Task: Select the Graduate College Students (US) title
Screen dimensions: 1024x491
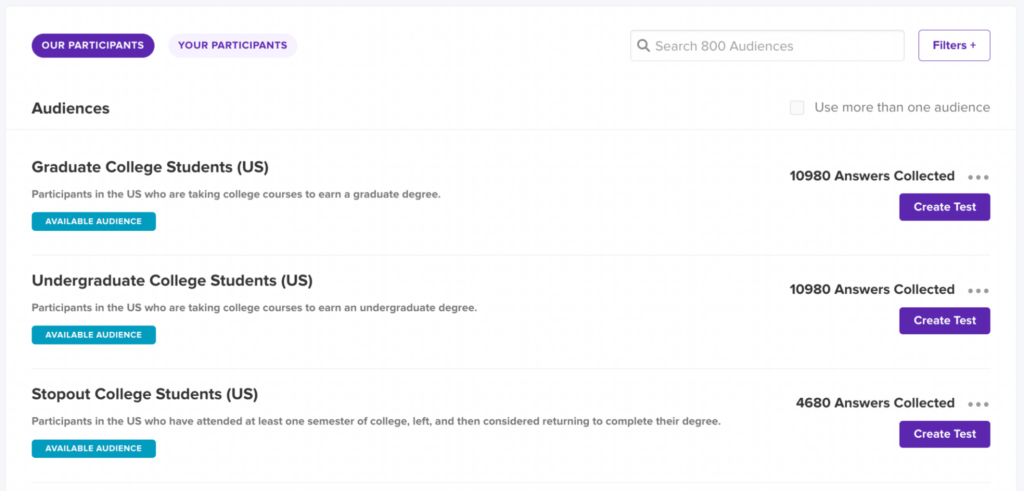Action: coord(150,167)
